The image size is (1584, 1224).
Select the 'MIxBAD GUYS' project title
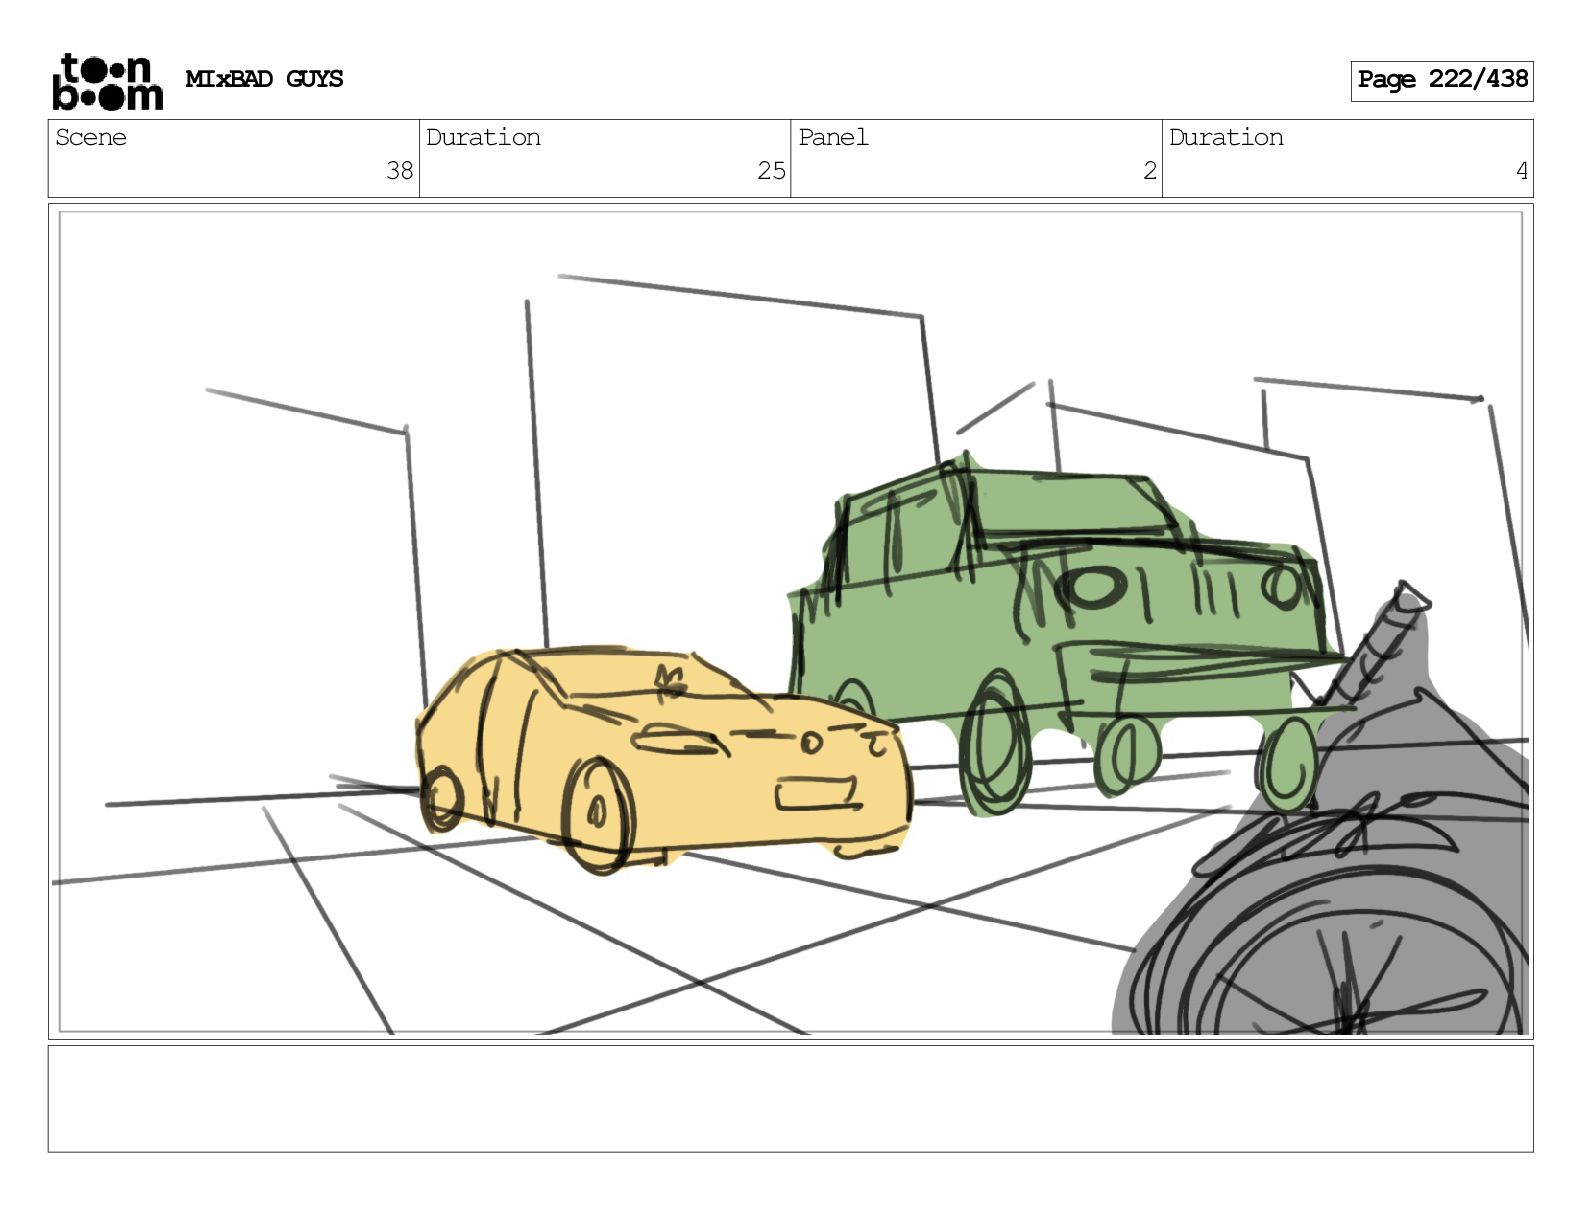click(x=264, y=79)
